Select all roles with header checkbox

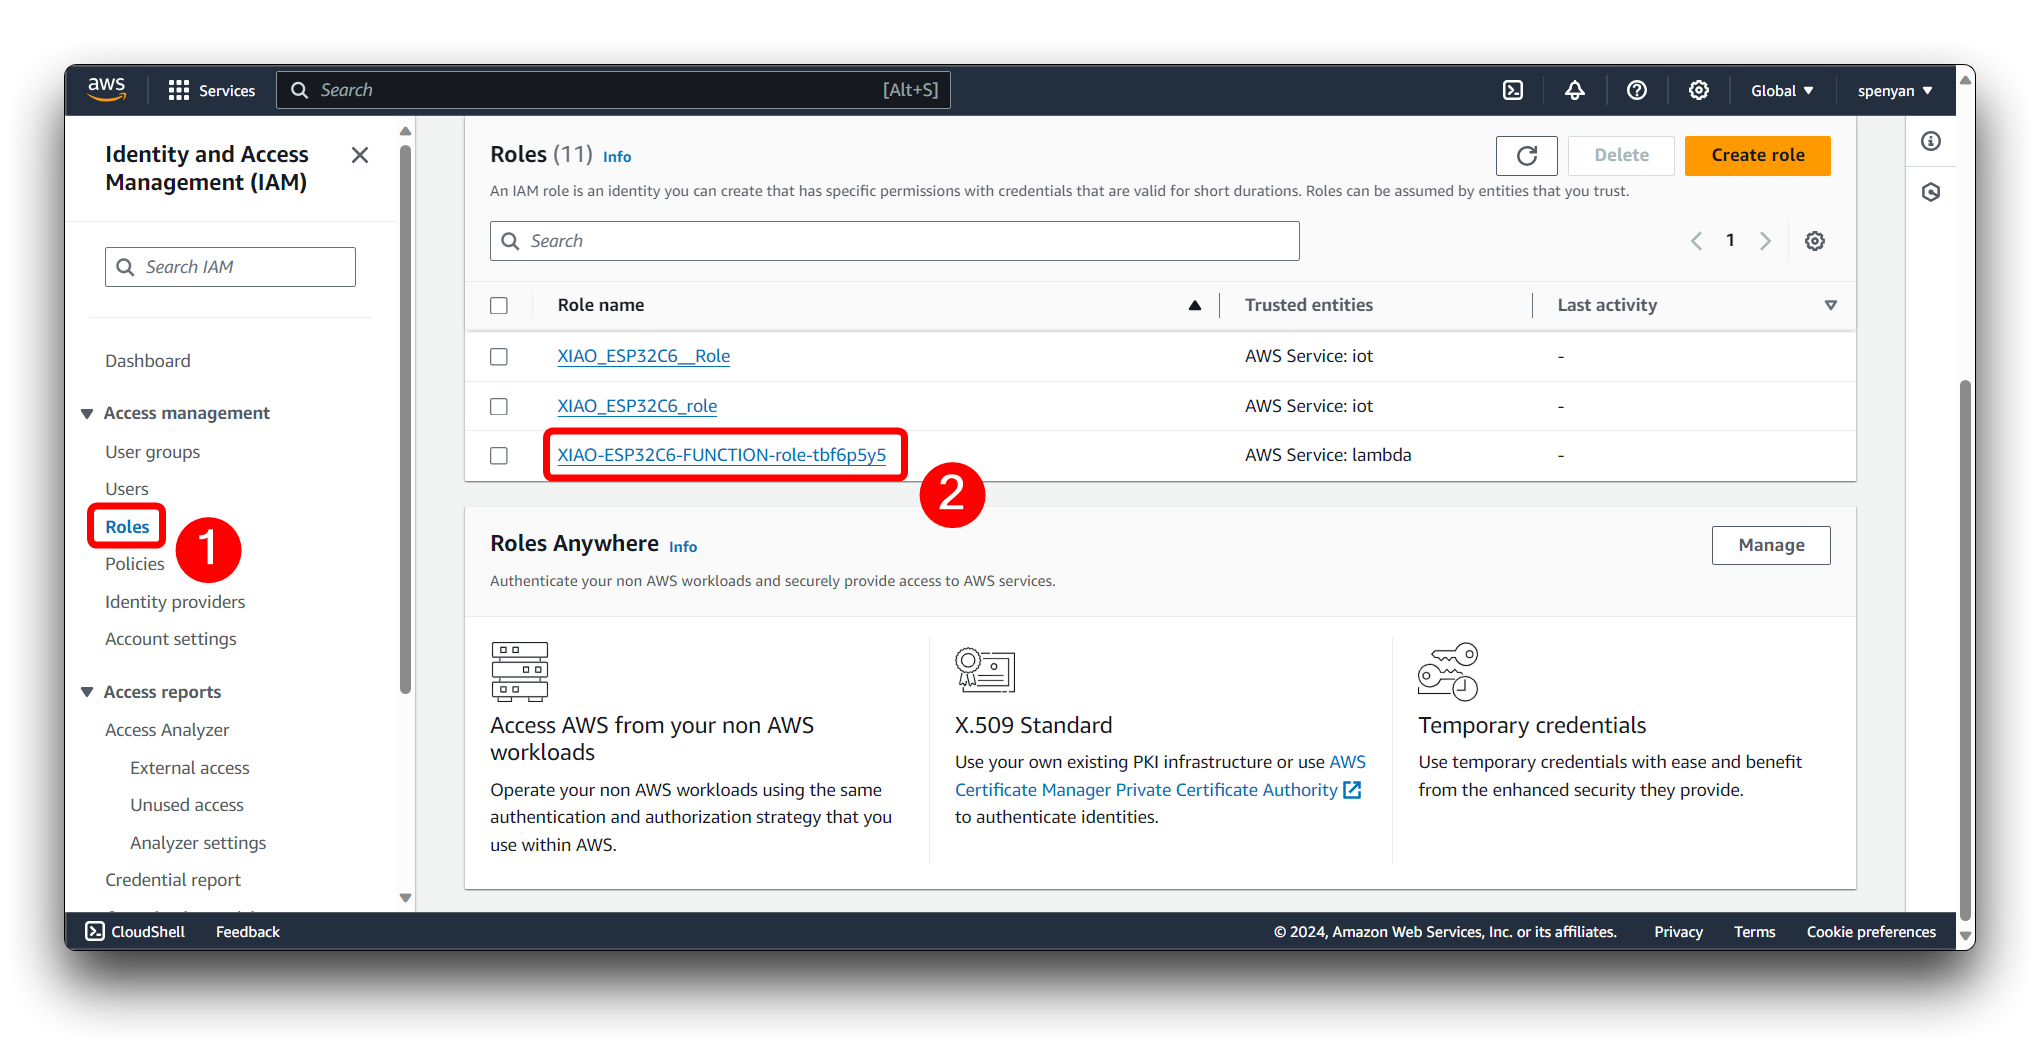[499, 305]
